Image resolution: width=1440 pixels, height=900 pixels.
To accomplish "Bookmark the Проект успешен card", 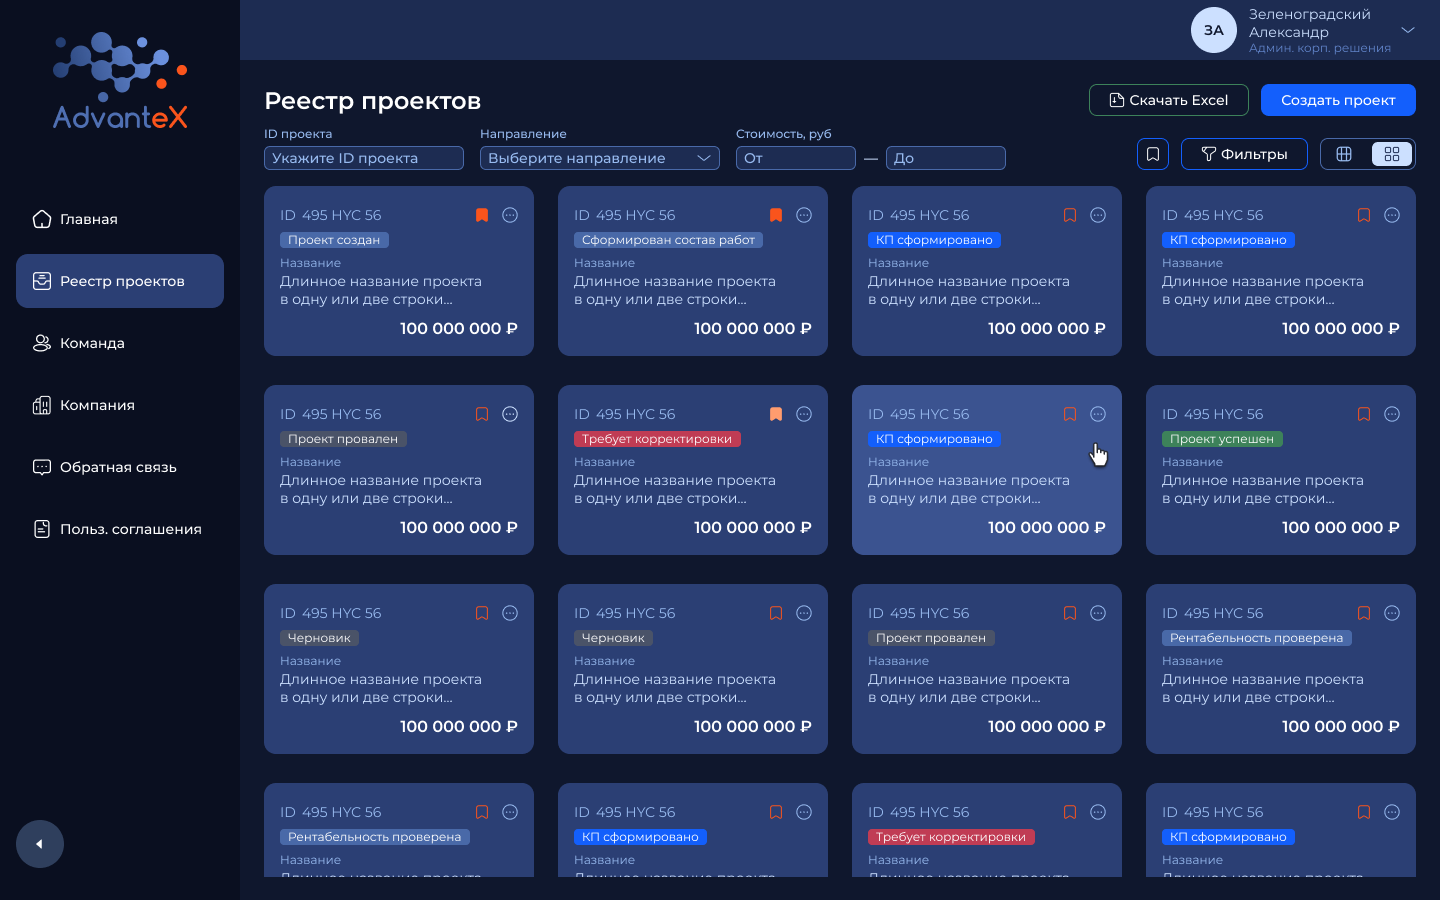I will click(x=1364, y=414).
